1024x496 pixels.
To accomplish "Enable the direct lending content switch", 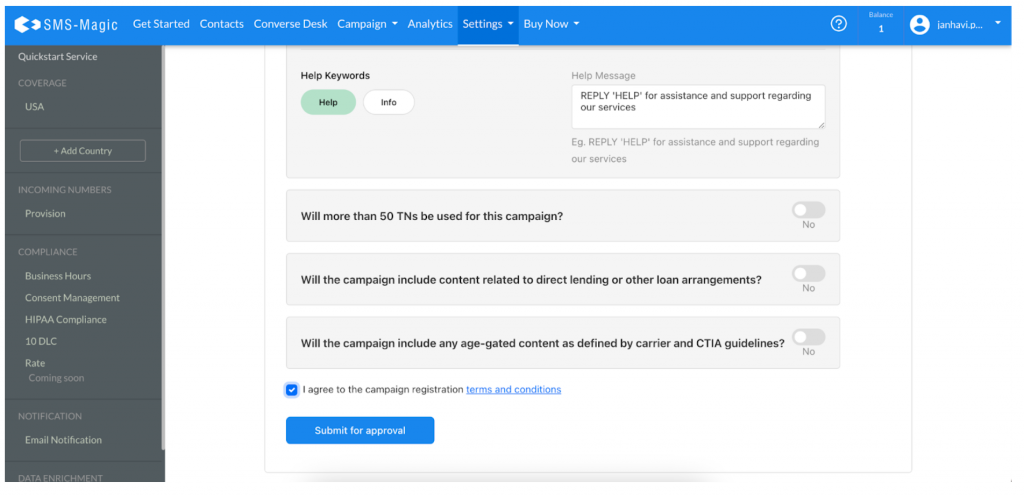I will pos(808,274).
